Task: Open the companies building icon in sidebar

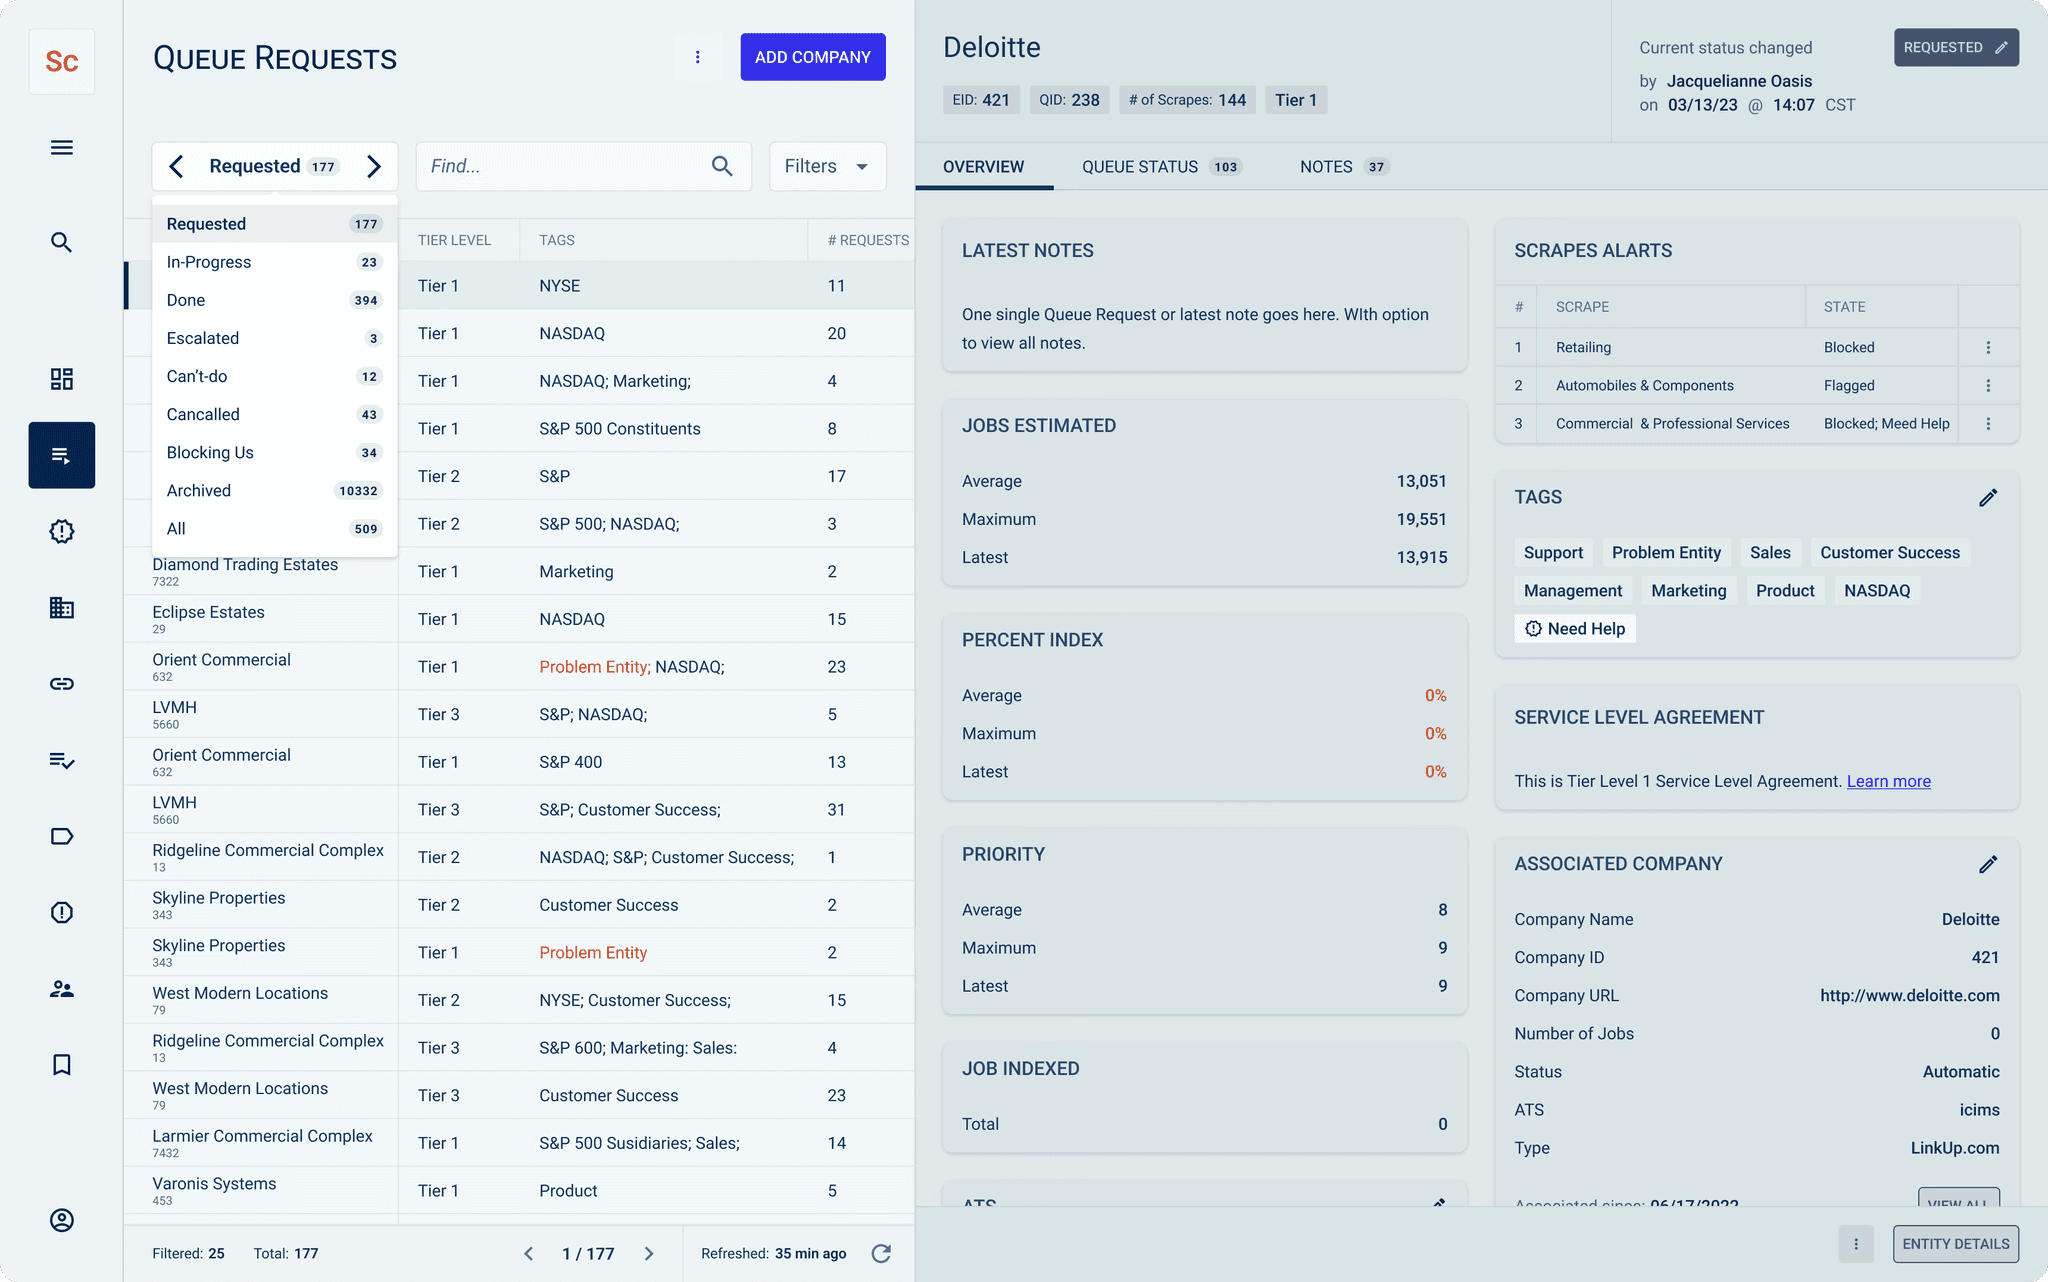Action: (62, 607)
